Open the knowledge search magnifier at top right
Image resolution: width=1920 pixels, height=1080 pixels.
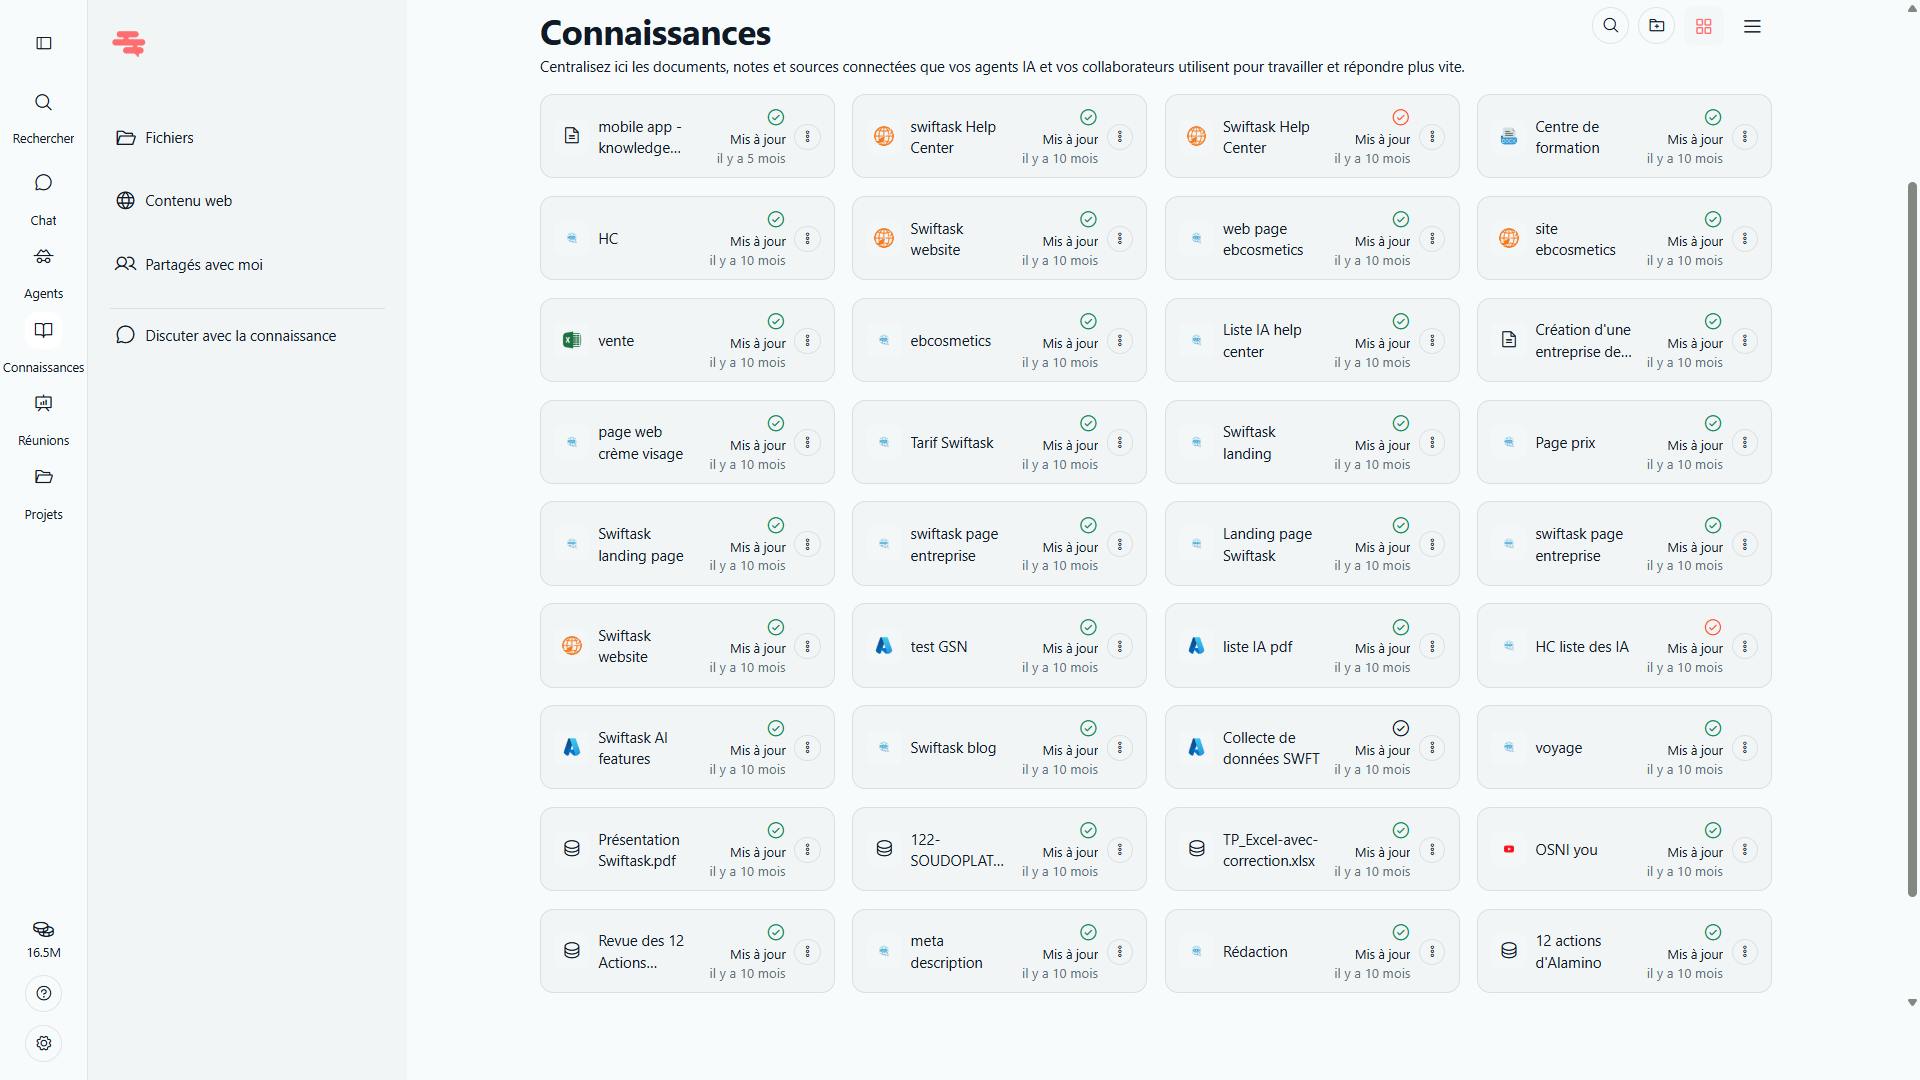[x=1610, y=26]
